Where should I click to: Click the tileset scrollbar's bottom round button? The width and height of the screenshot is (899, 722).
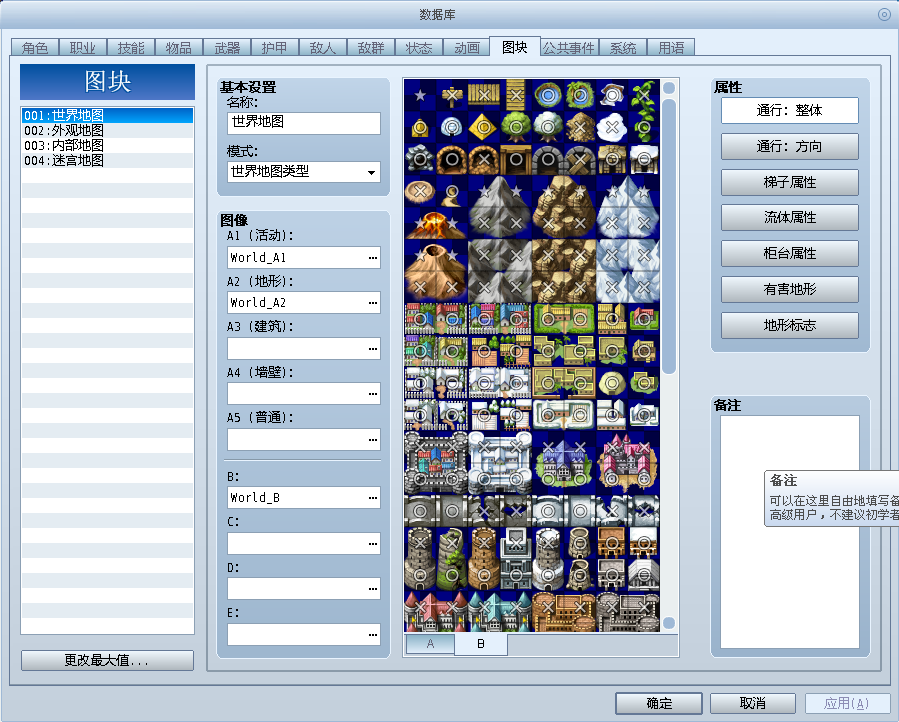(669, 623)
